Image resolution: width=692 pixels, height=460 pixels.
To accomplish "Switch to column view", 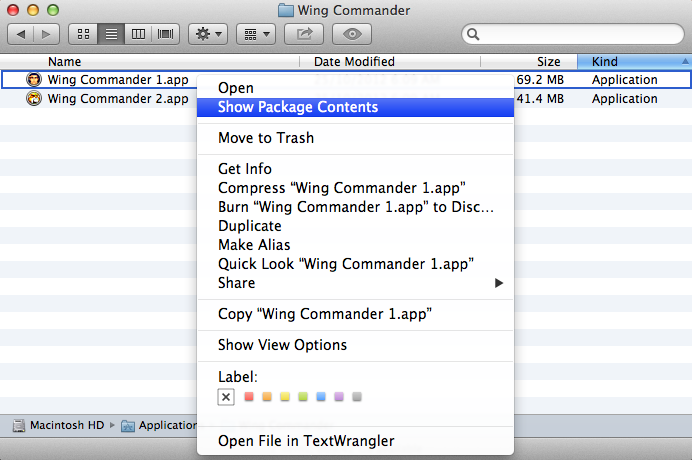I will click(138, 34).
